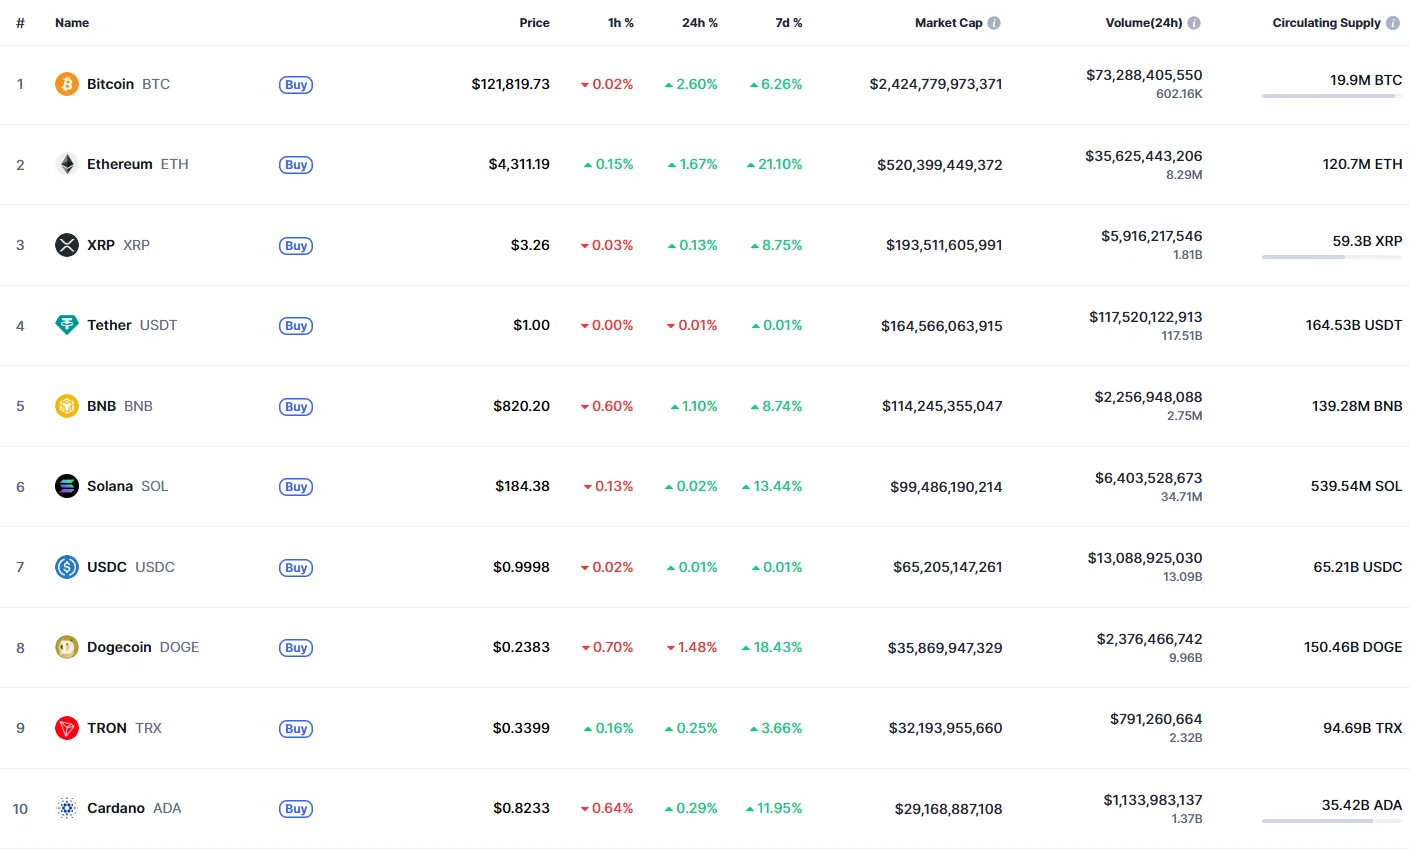The height and width of the screenshot is (849, 1410).
Task: Sort by the # rank column header
Action: (x=20, y=23)
